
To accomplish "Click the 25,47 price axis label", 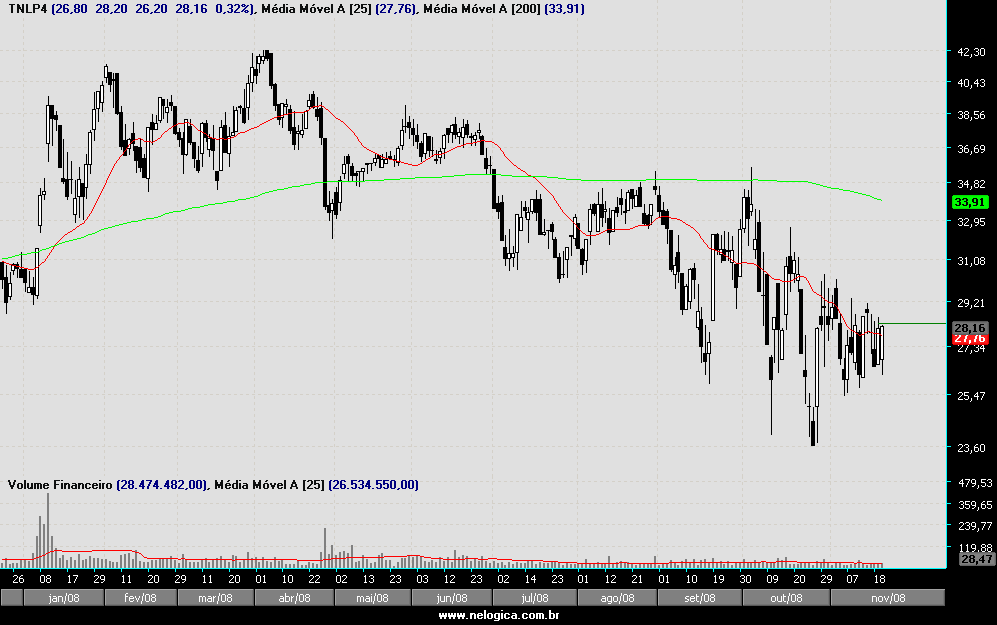I will click(971, 396).
